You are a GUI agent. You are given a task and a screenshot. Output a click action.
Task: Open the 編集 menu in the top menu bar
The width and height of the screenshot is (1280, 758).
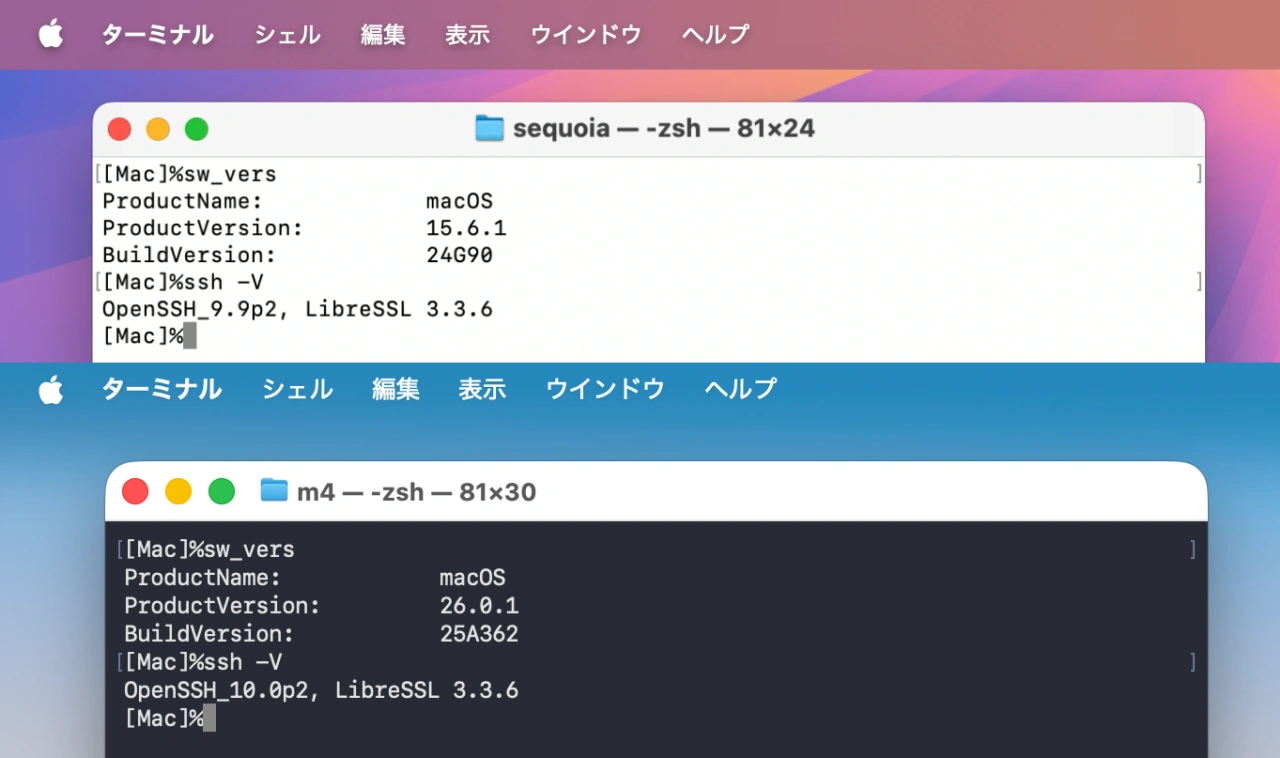pyautogui.click(x=382, y=33)
